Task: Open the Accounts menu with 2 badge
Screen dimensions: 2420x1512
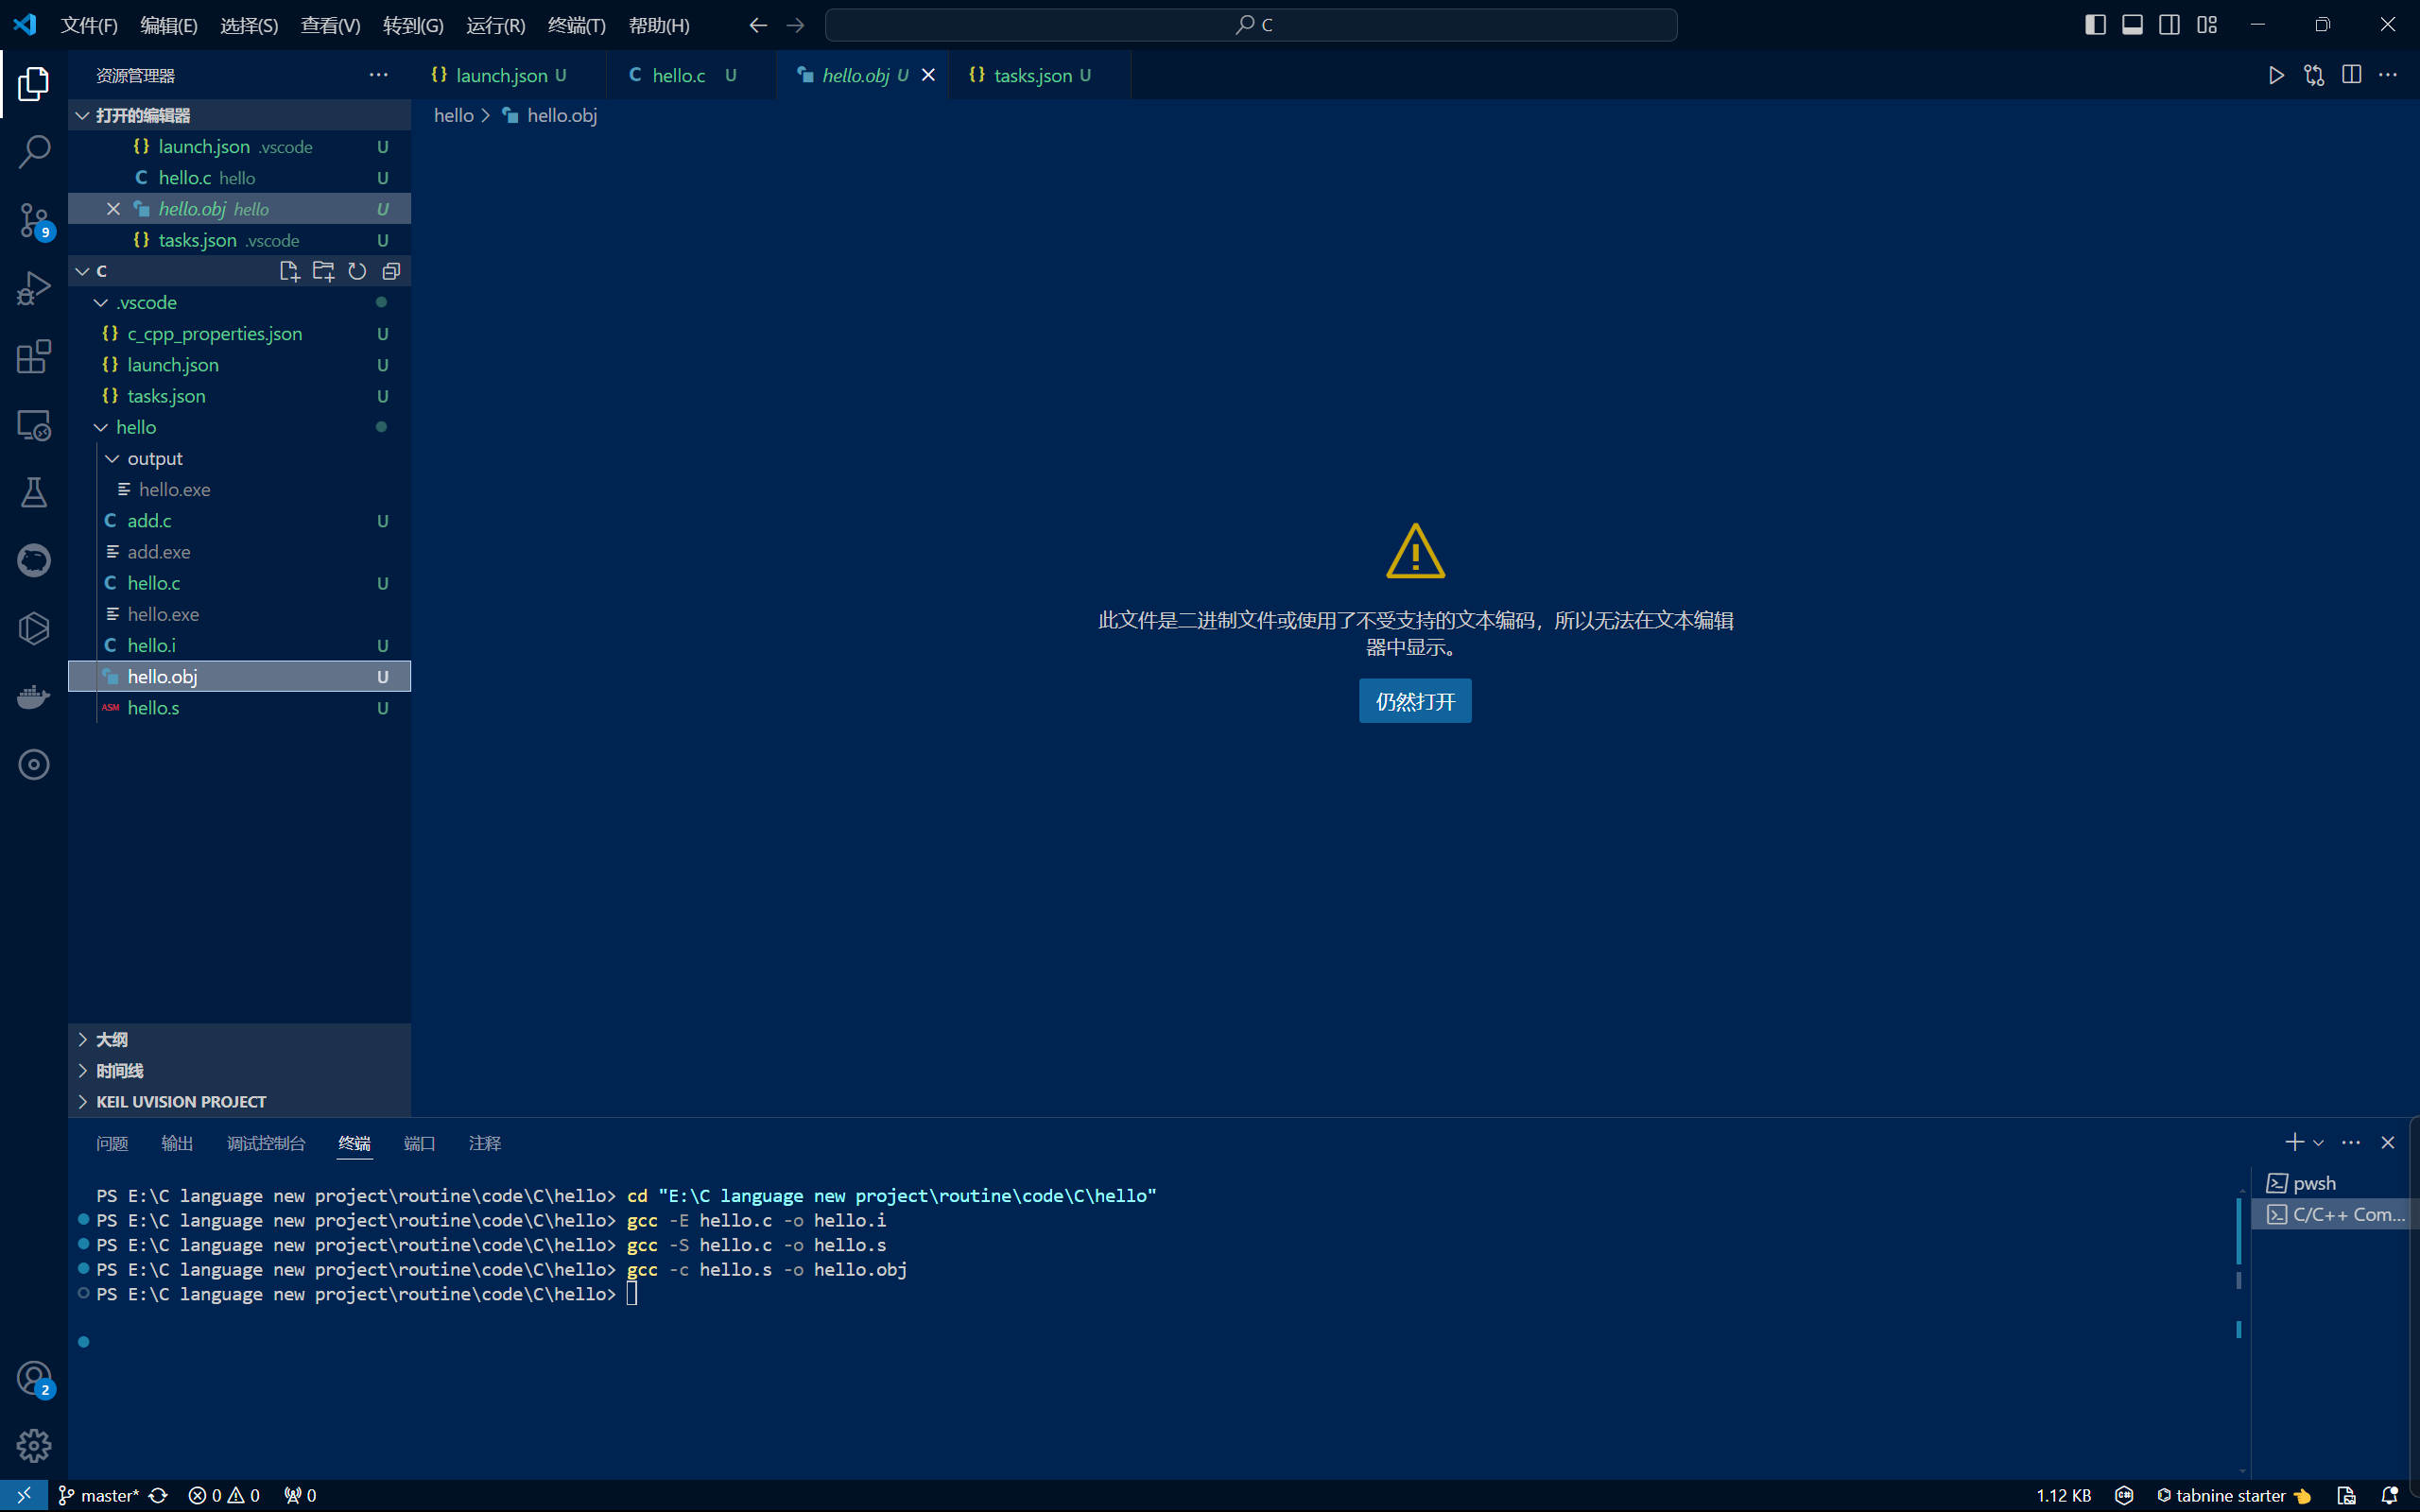Action: coord(34,1378)
